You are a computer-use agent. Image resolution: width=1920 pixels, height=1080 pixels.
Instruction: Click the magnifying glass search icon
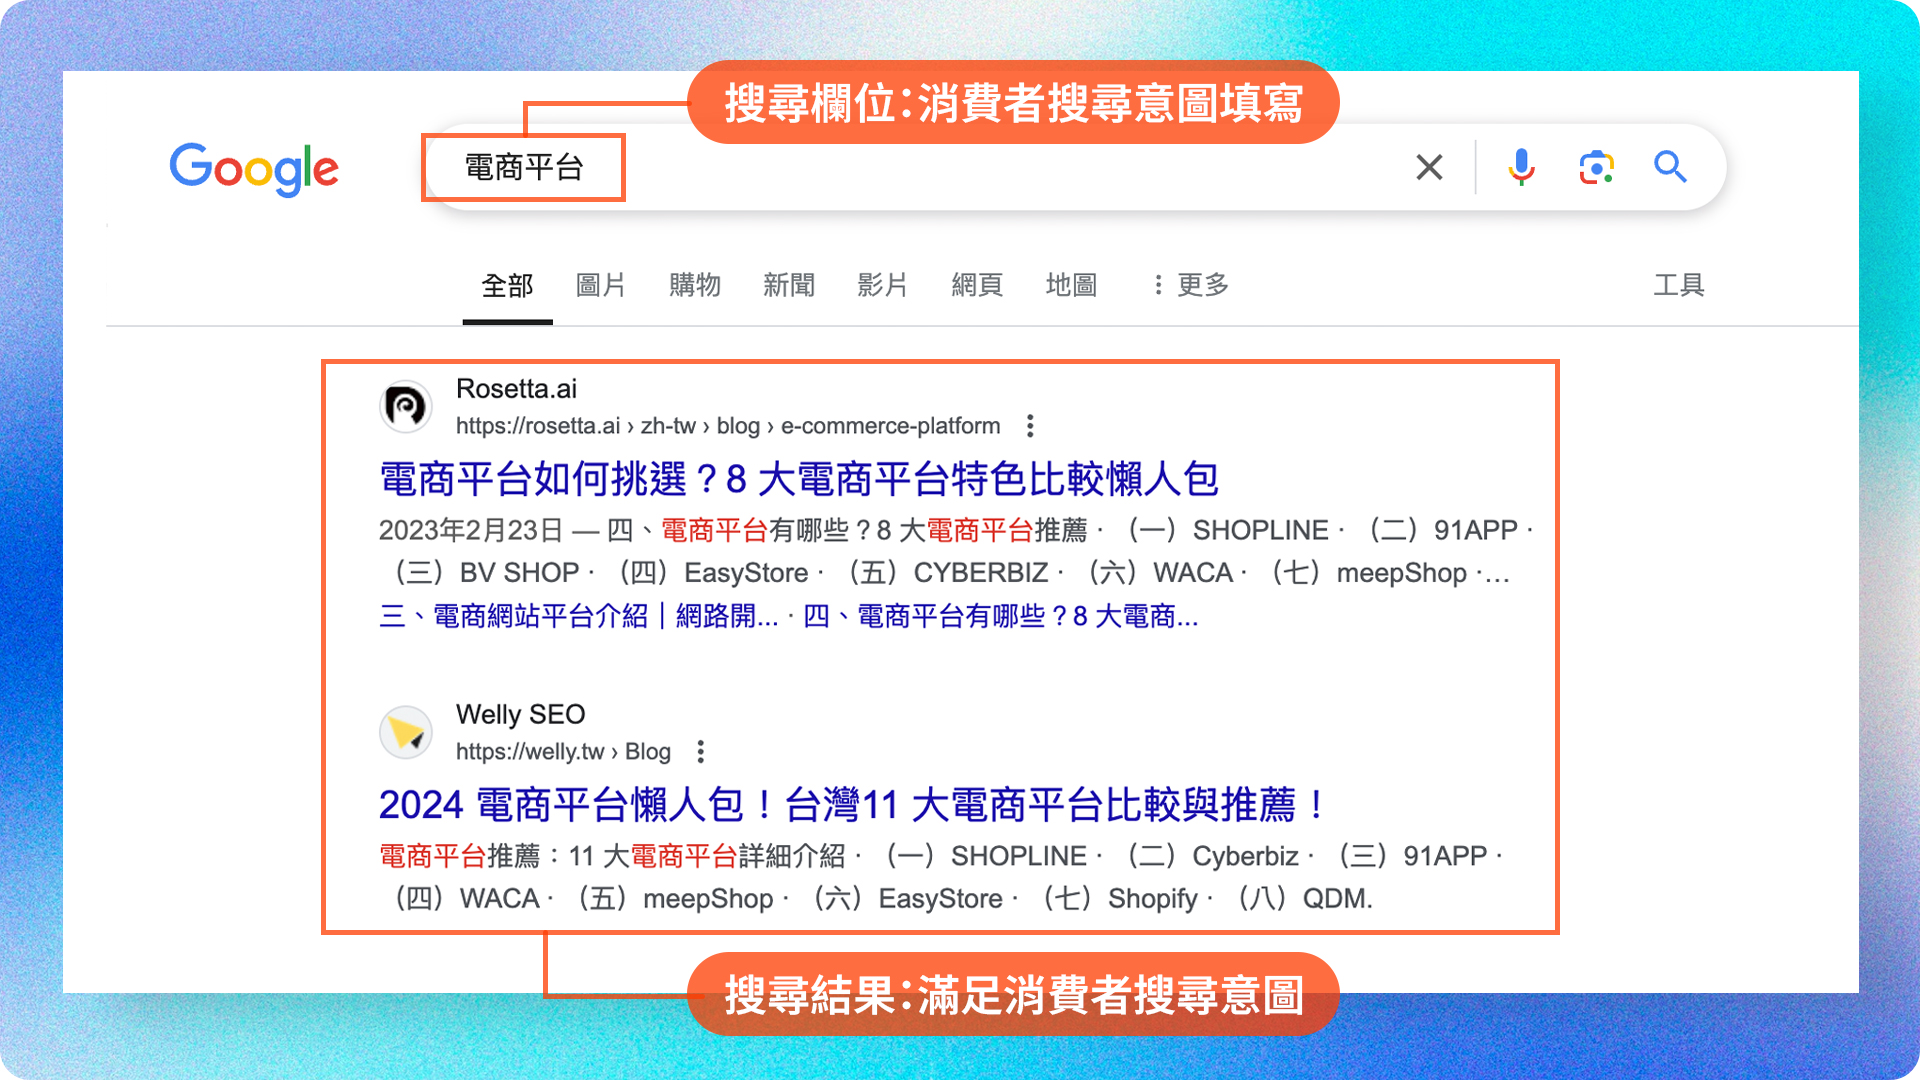tap(1671, 167)
